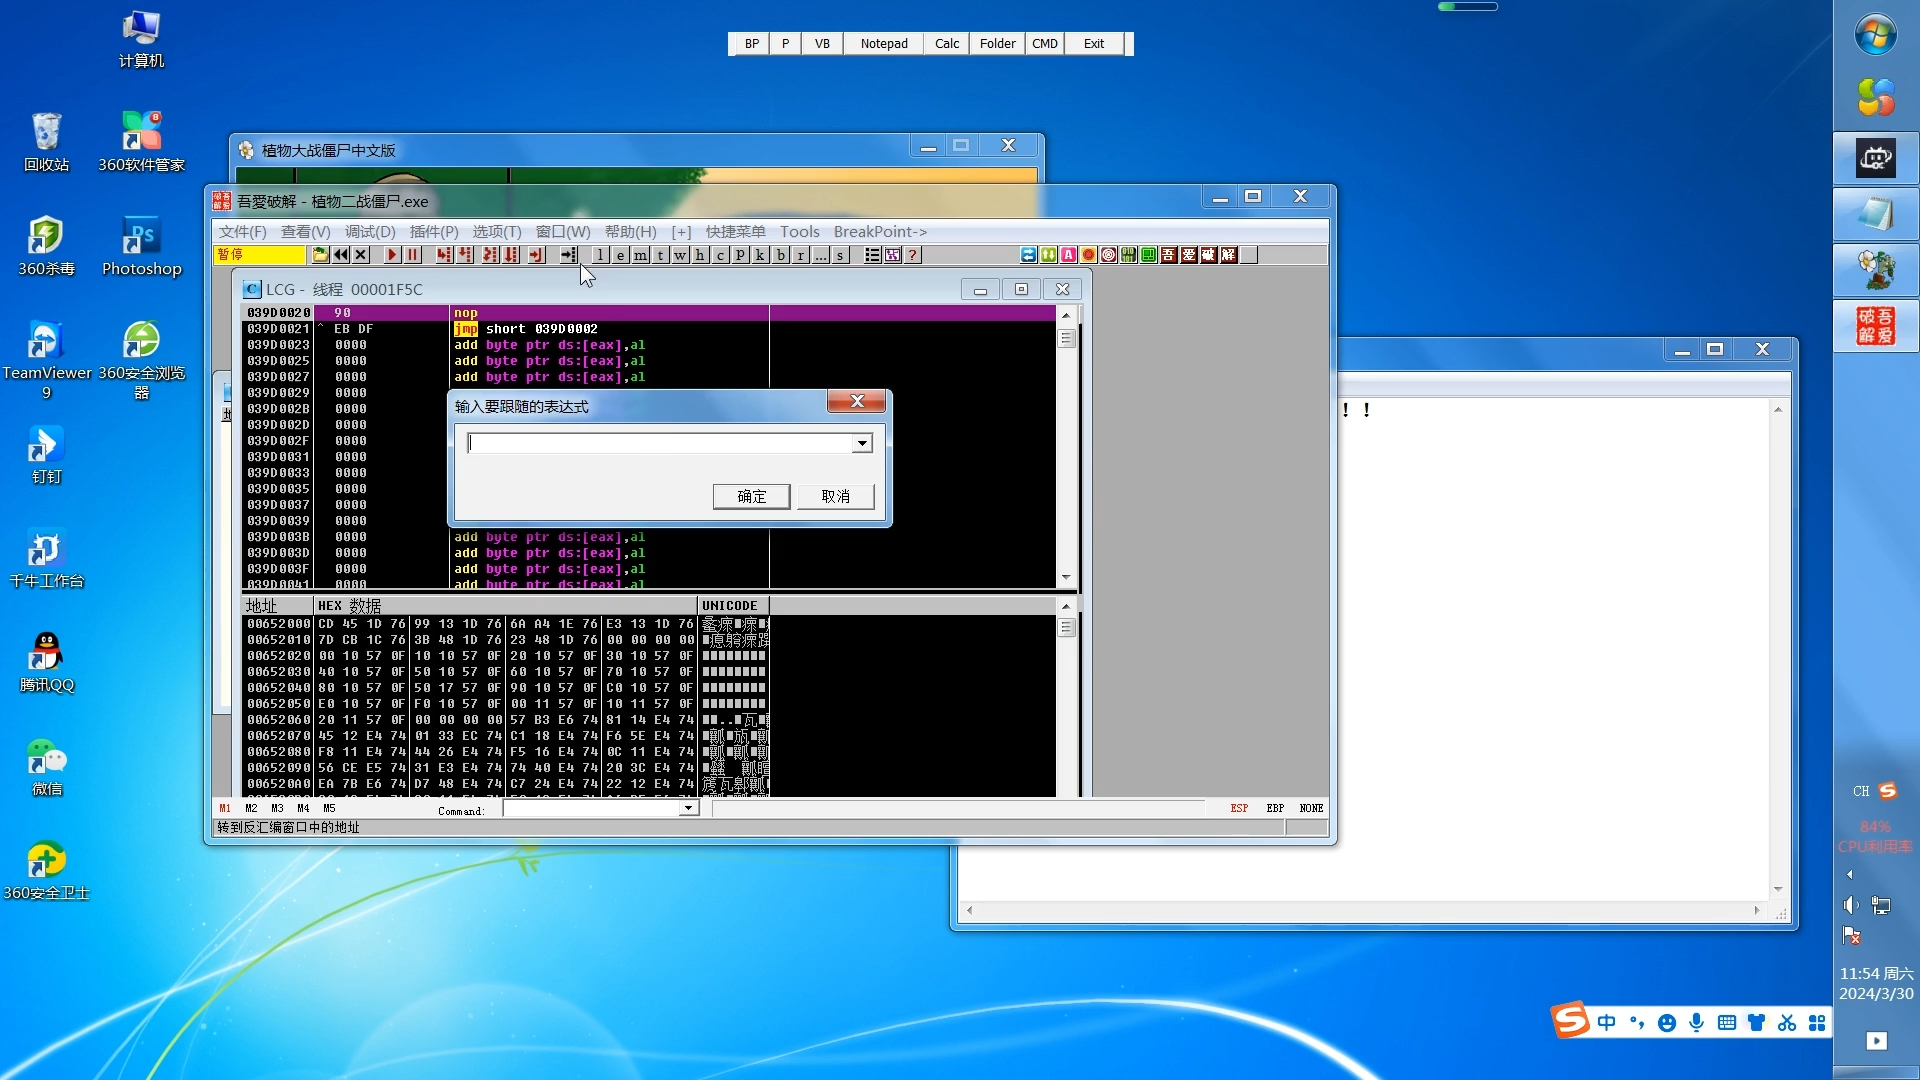Open the BreakPoint-> menu
This screenshot has width=1920, height=1080.
coord(880,231)
